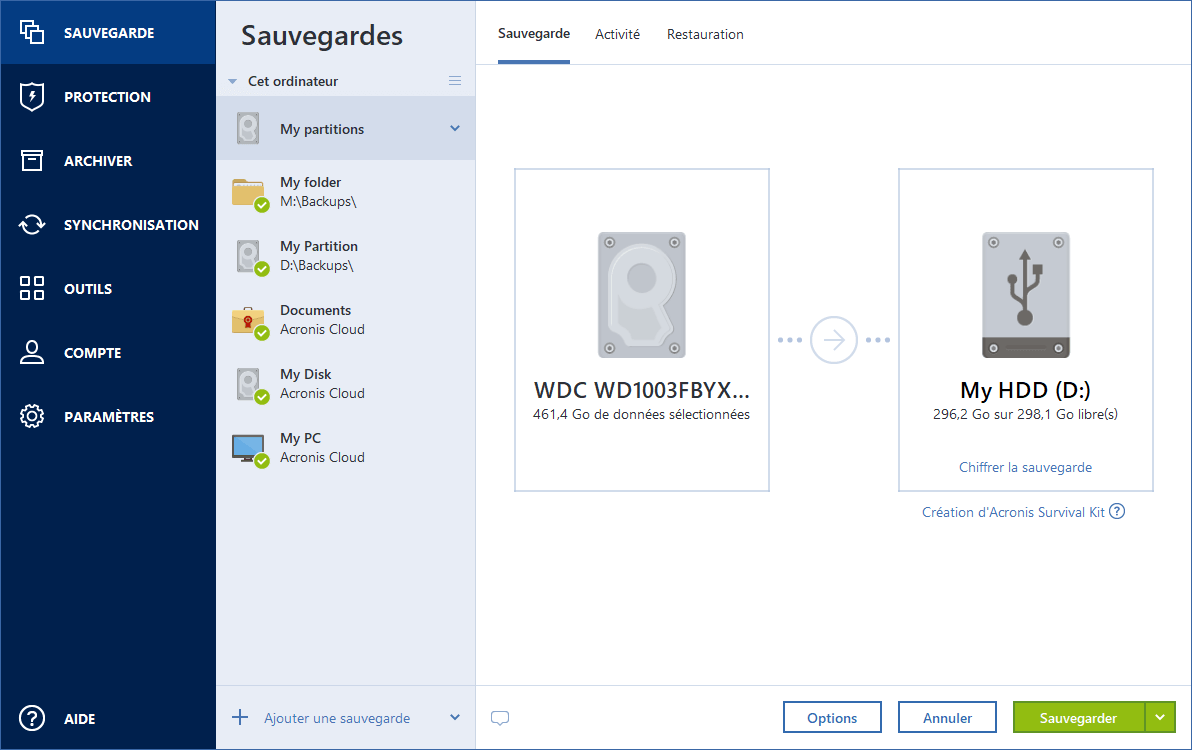Switch to the Sauvegarde tab
Image resolution: width=1192 pixels, height=750 pixels.
[x=534, y=33]
